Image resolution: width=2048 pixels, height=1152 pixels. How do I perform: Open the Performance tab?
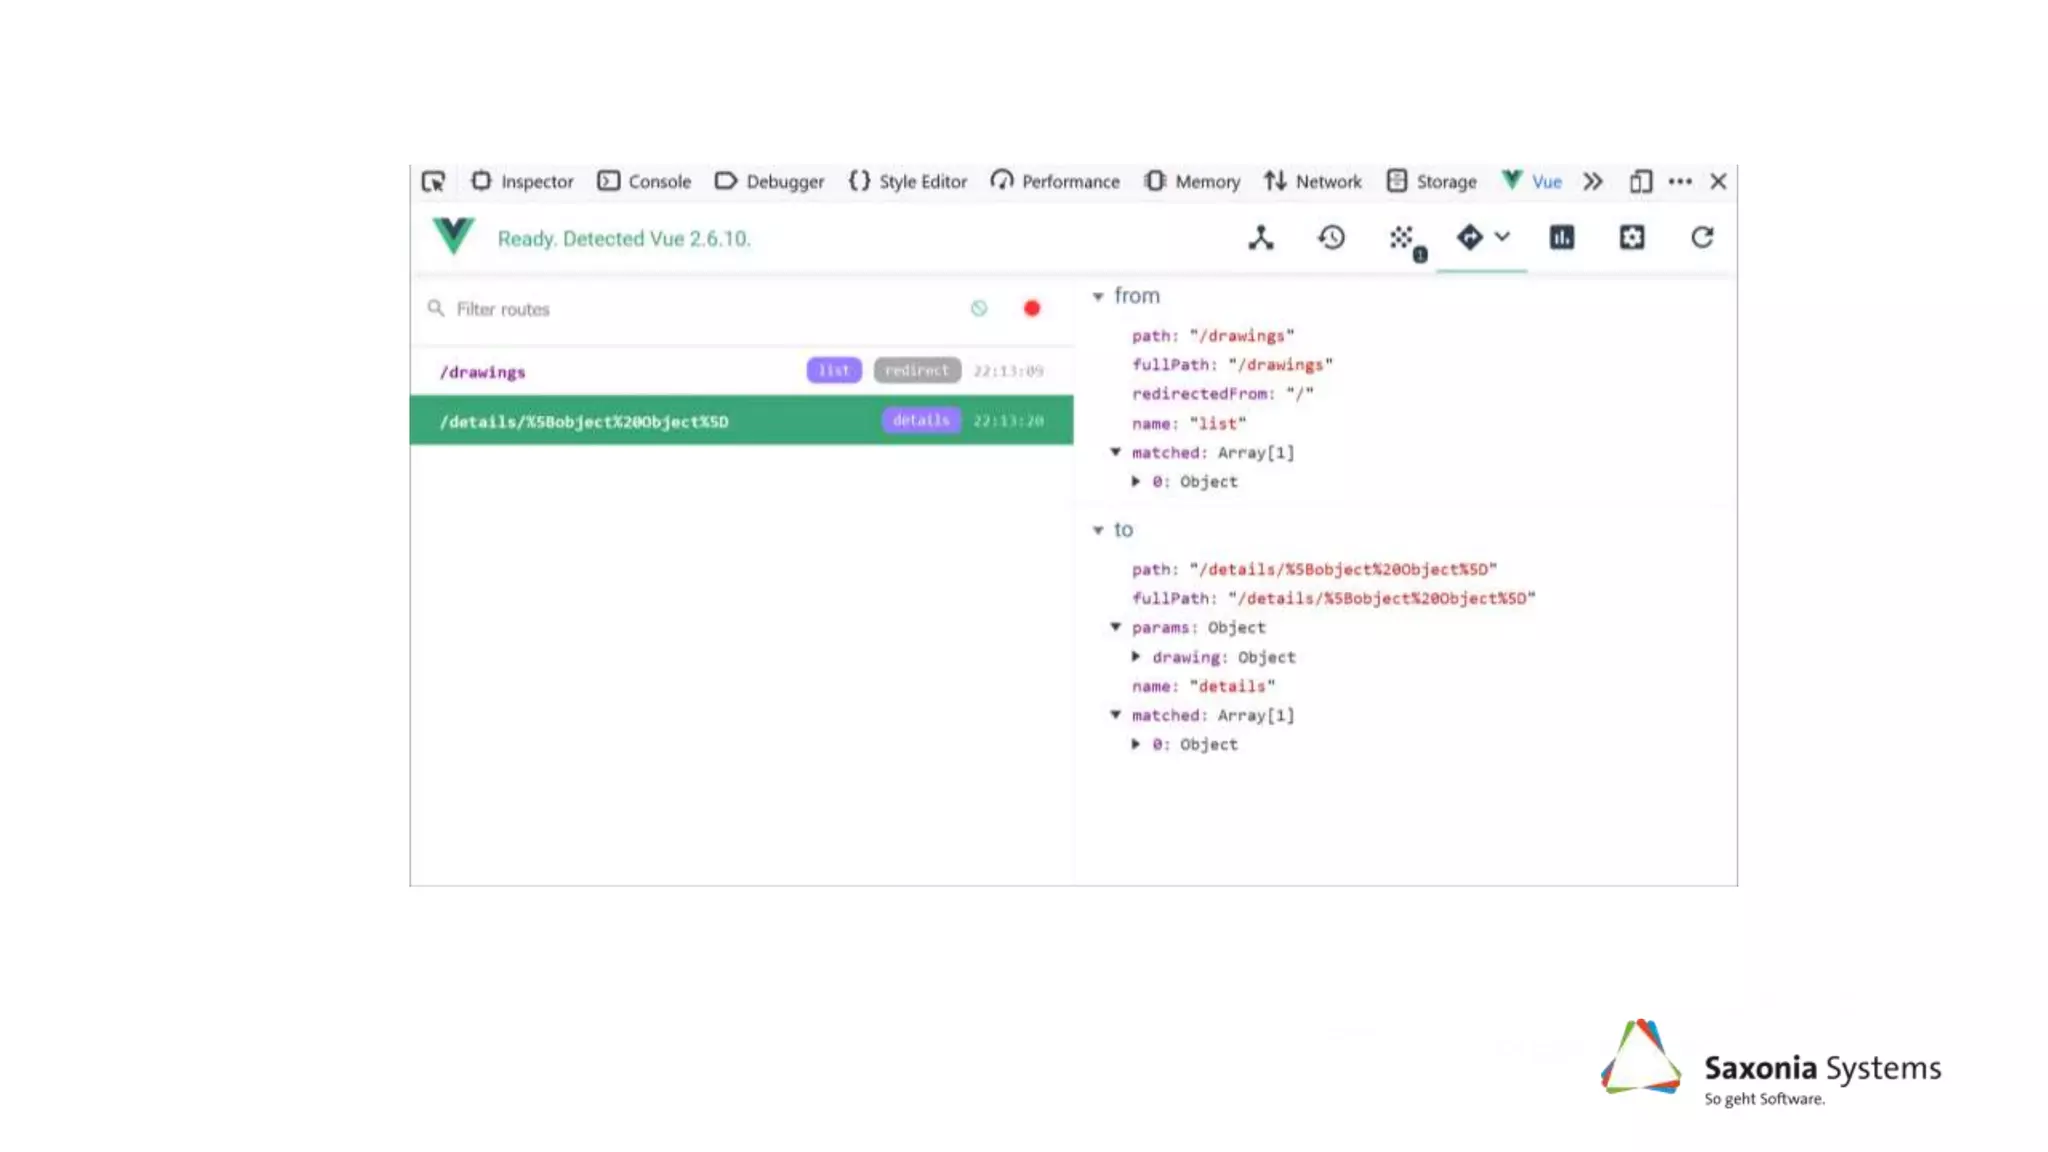pyautogui.click(x=1055, y=181)
